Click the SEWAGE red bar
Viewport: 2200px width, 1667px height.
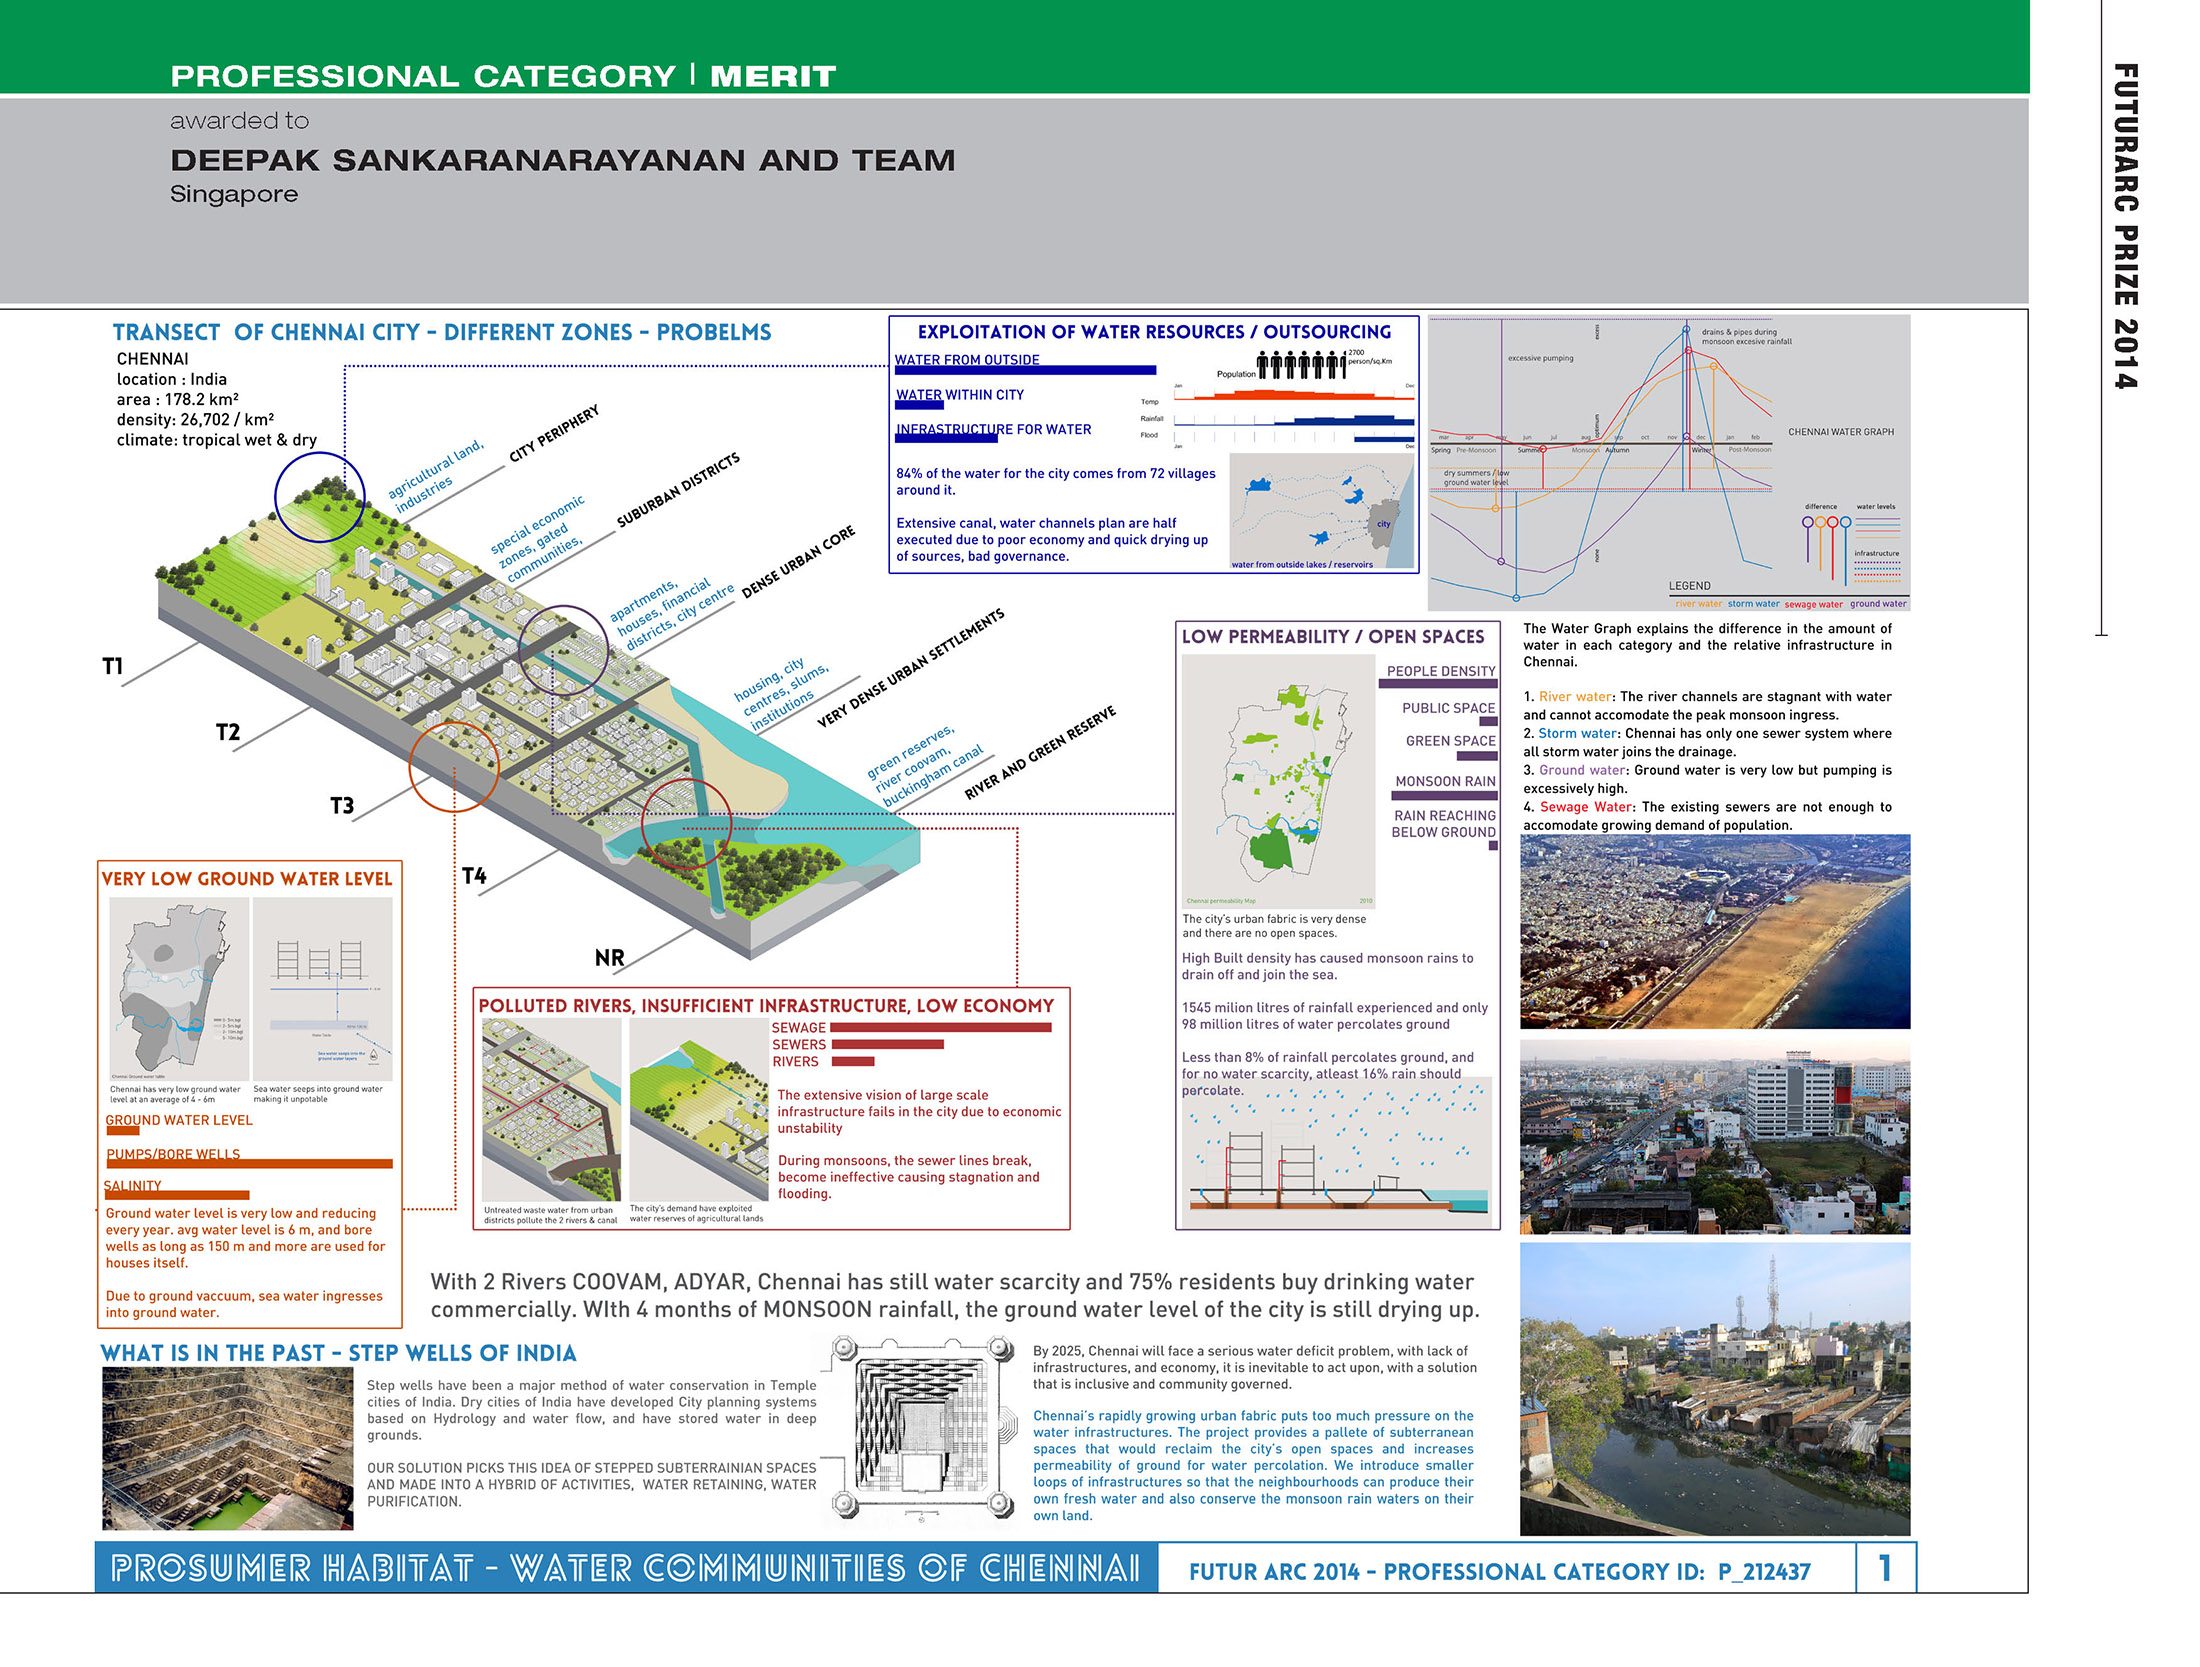pos(941,1027)
